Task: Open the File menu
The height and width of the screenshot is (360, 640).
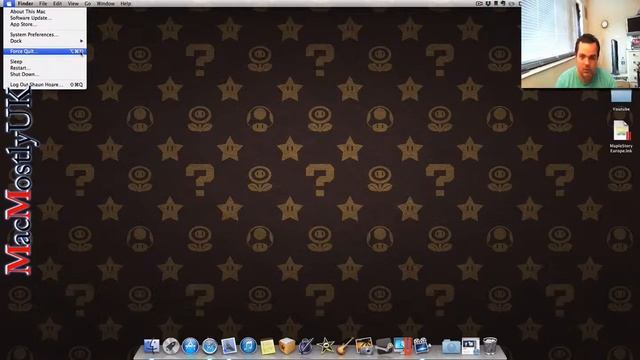Action: [43, 3]
